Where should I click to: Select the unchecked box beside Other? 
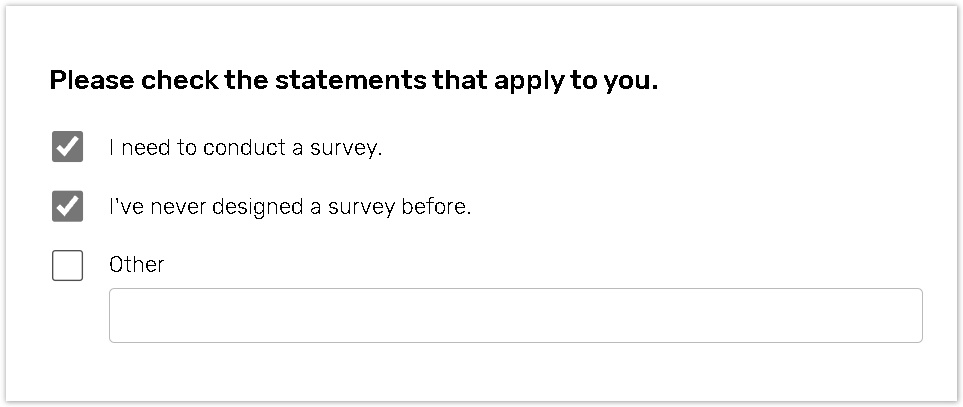[67, 265]
